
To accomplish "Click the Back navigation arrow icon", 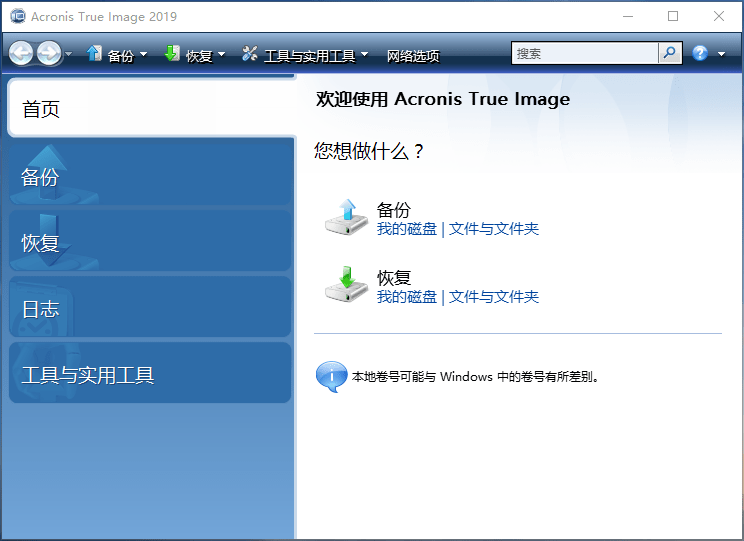I will 21,53.
